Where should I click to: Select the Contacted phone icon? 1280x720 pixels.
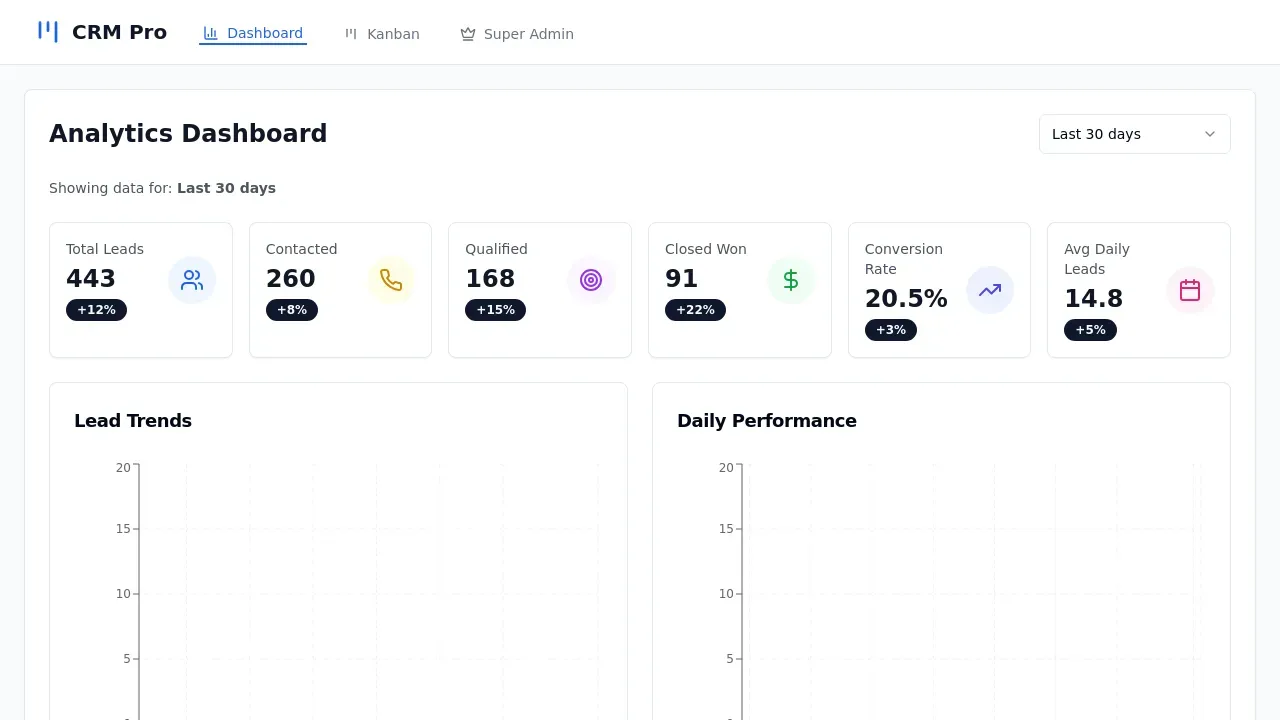391,280
